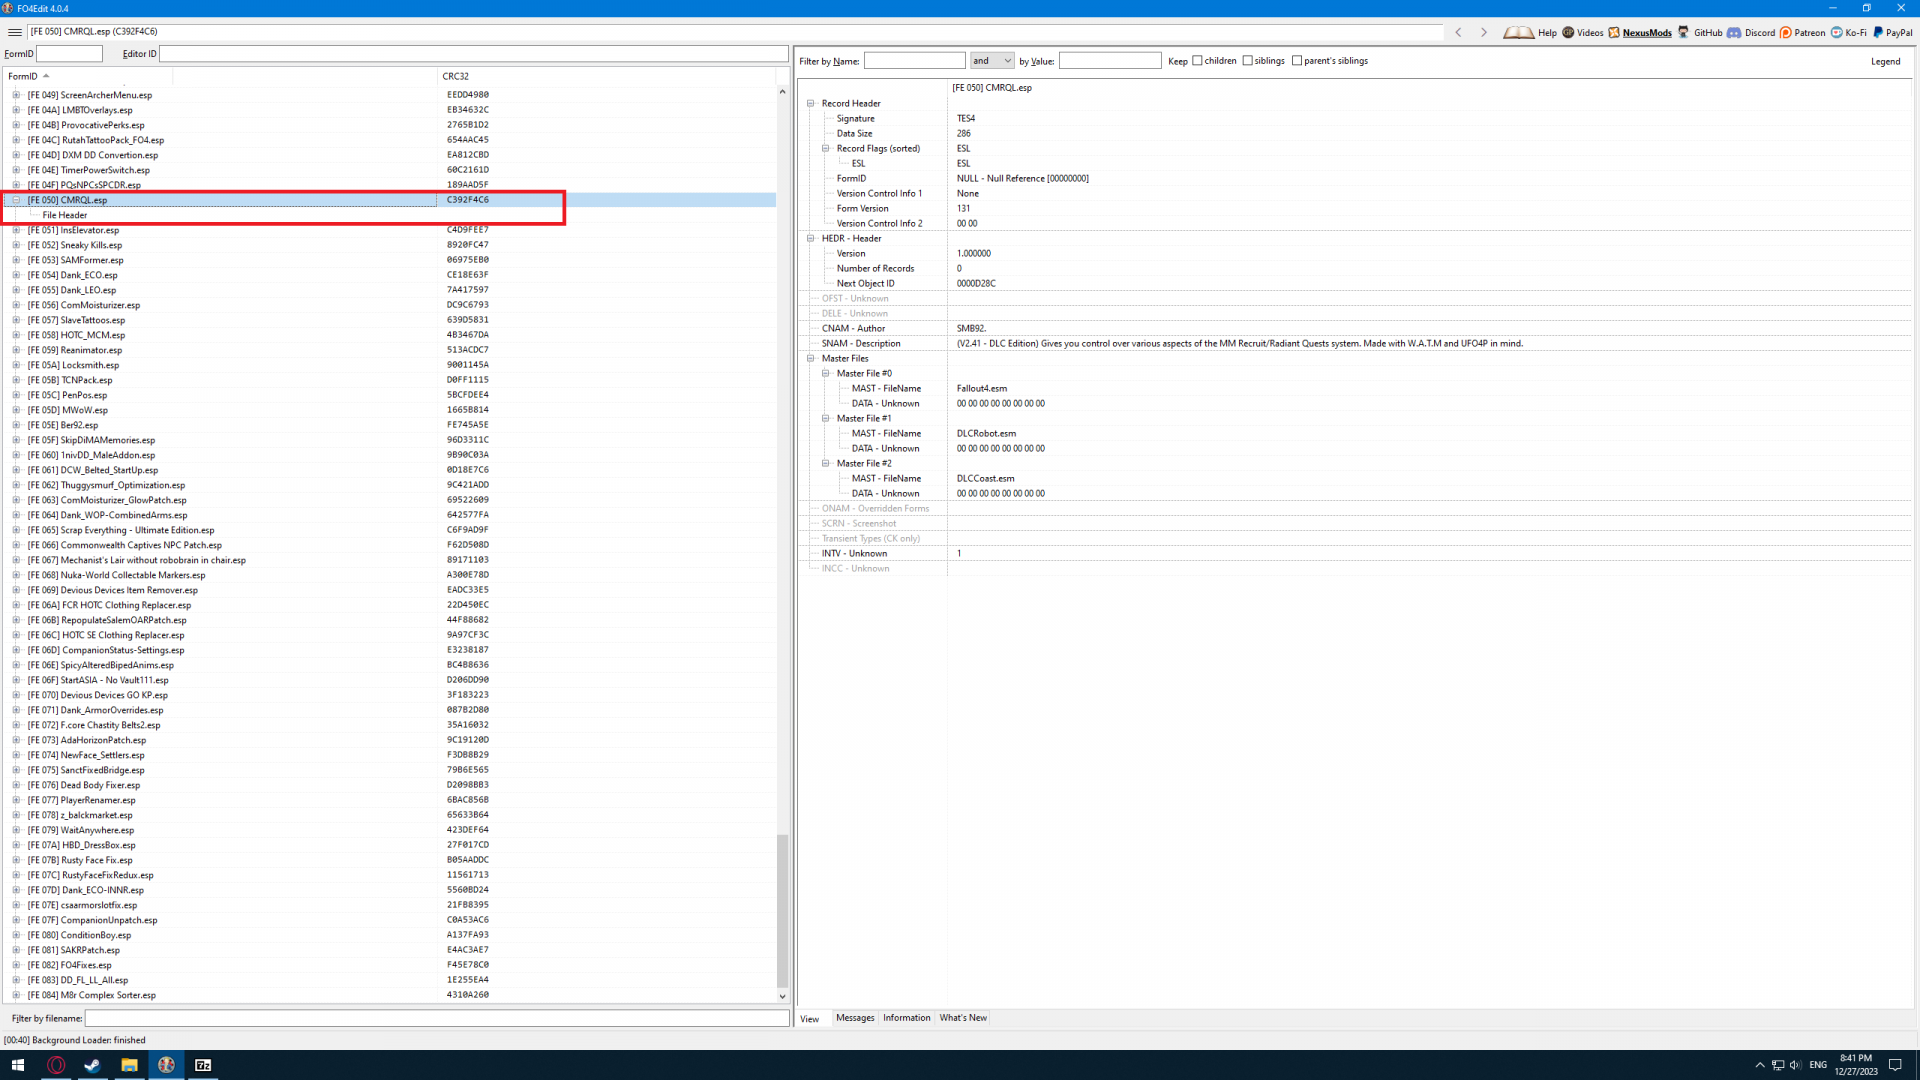Click the Filter by filename field
The image size is (1920, 1080).
tap(437, 1018)
